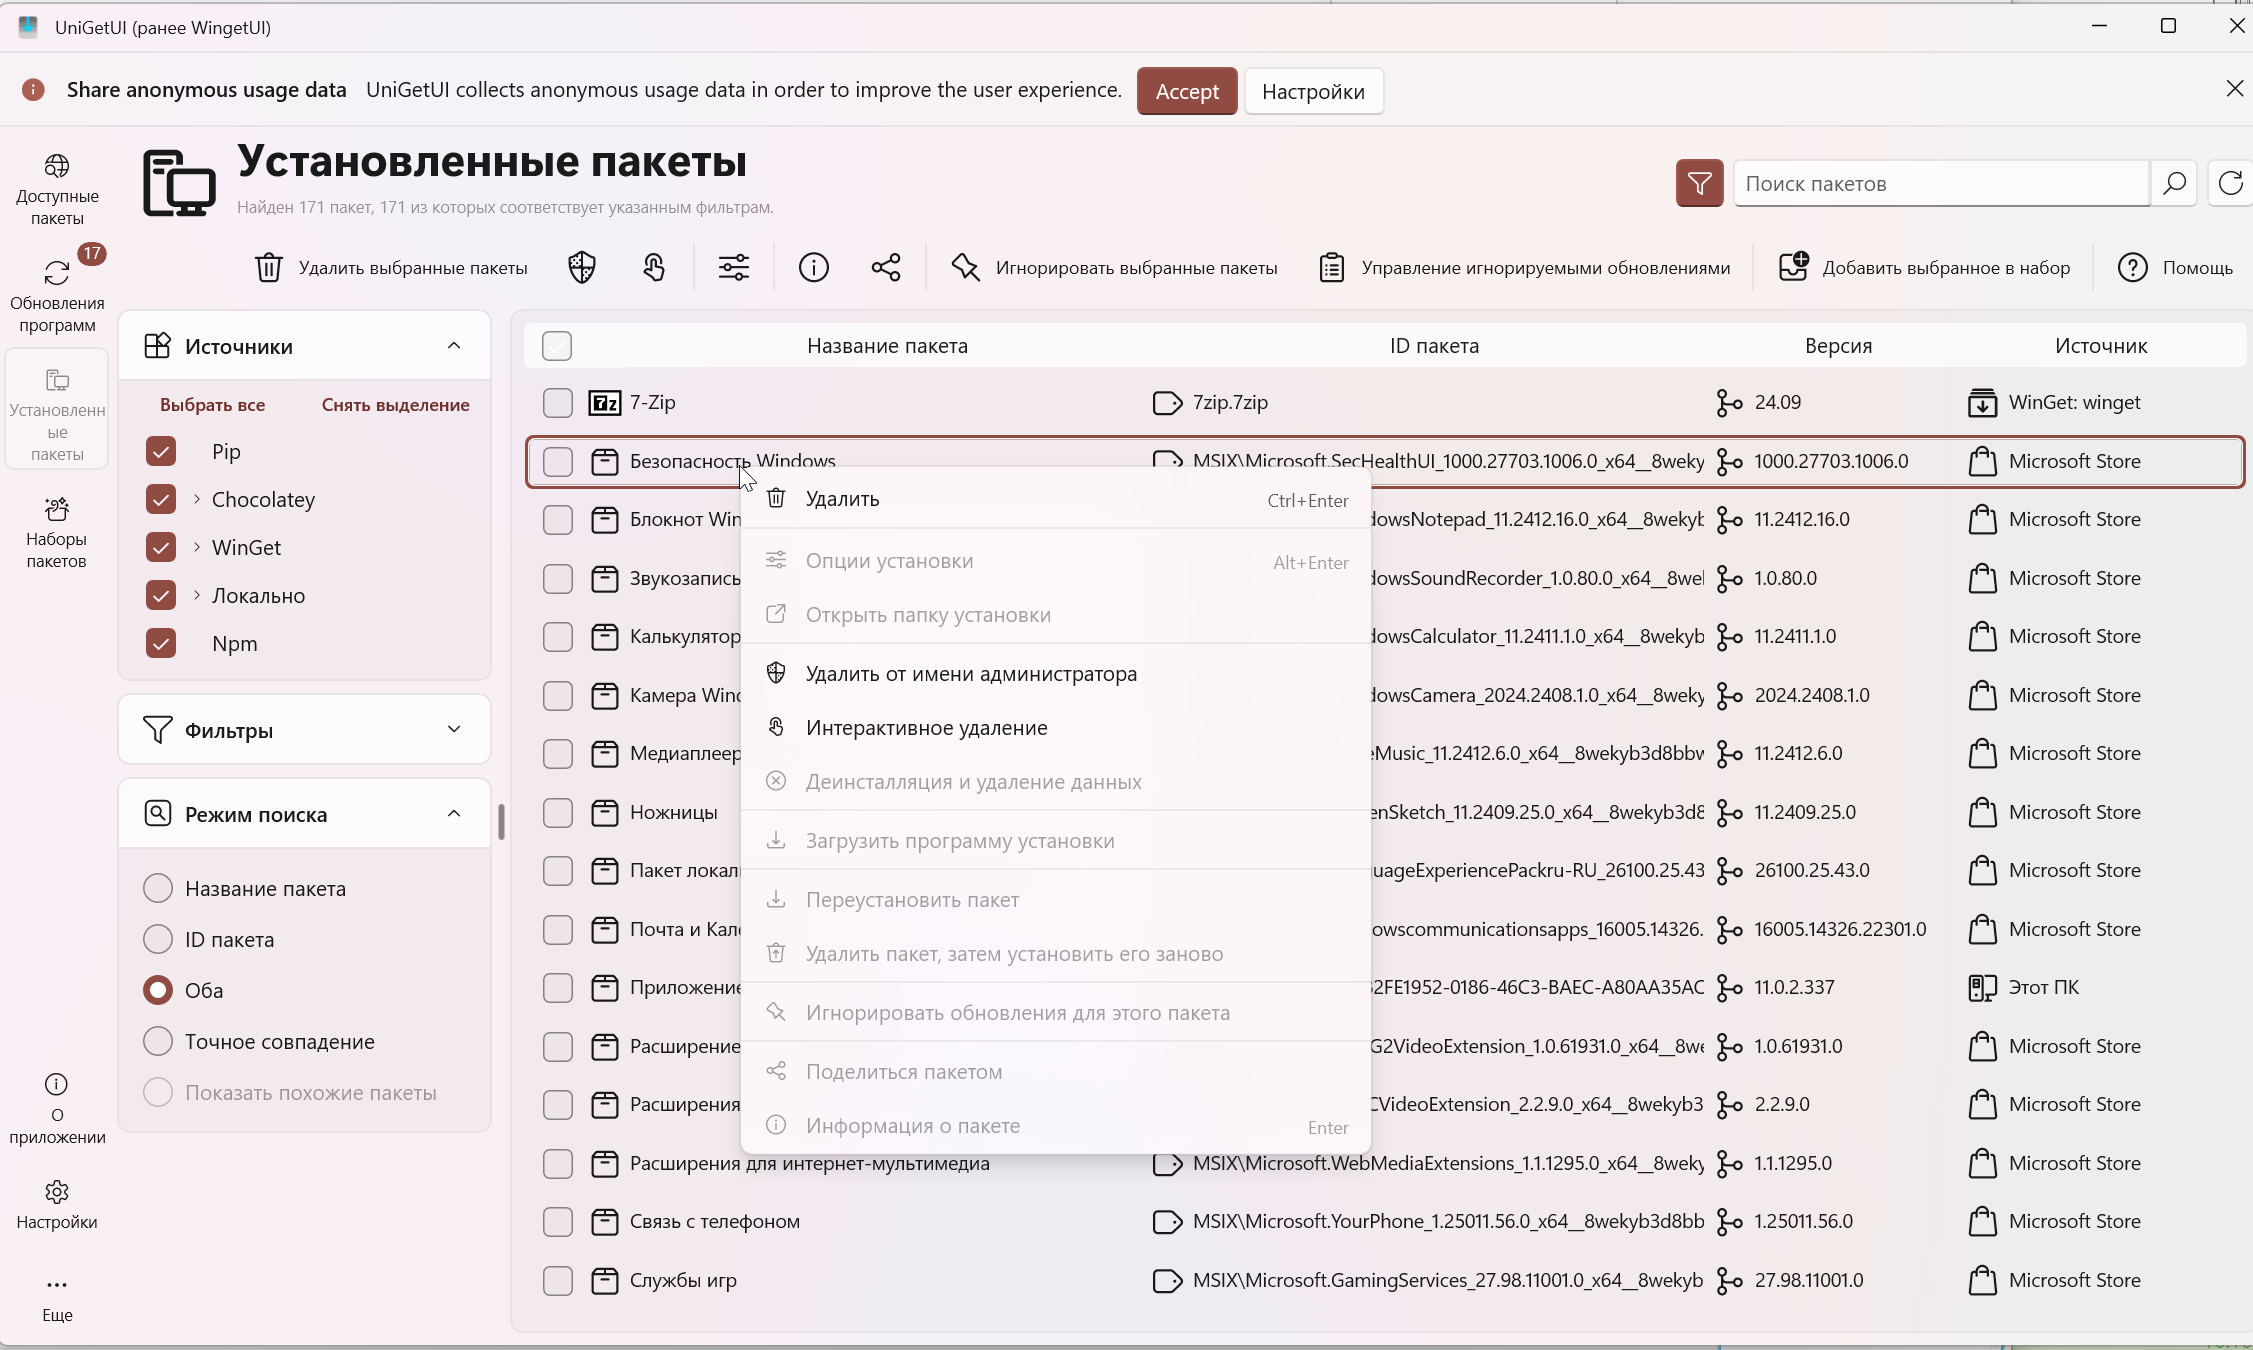Click the installation options sliders toolbar icon

coord(734,267)
